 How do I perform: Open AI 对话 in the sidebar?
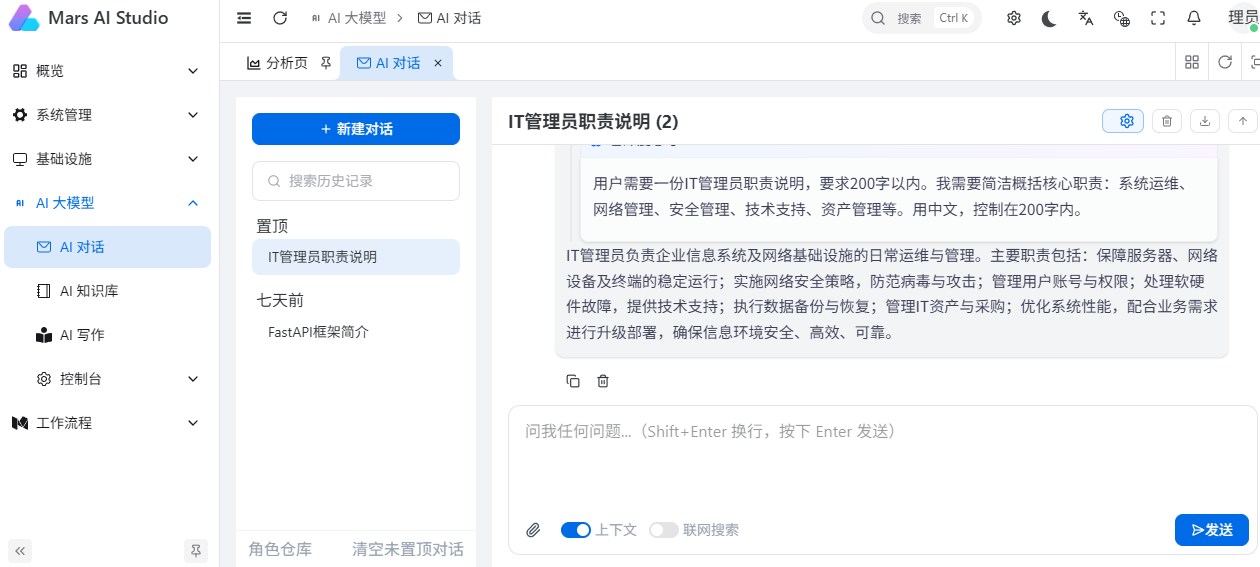[107, 247]
